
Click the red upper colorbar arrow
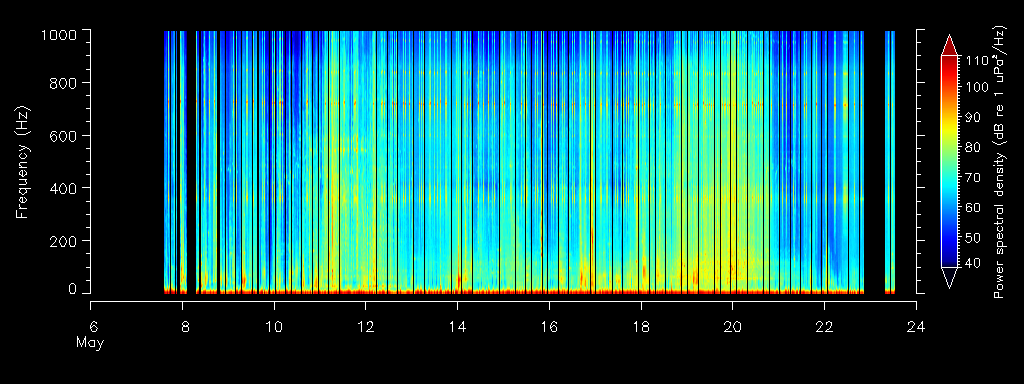(949, 45)
